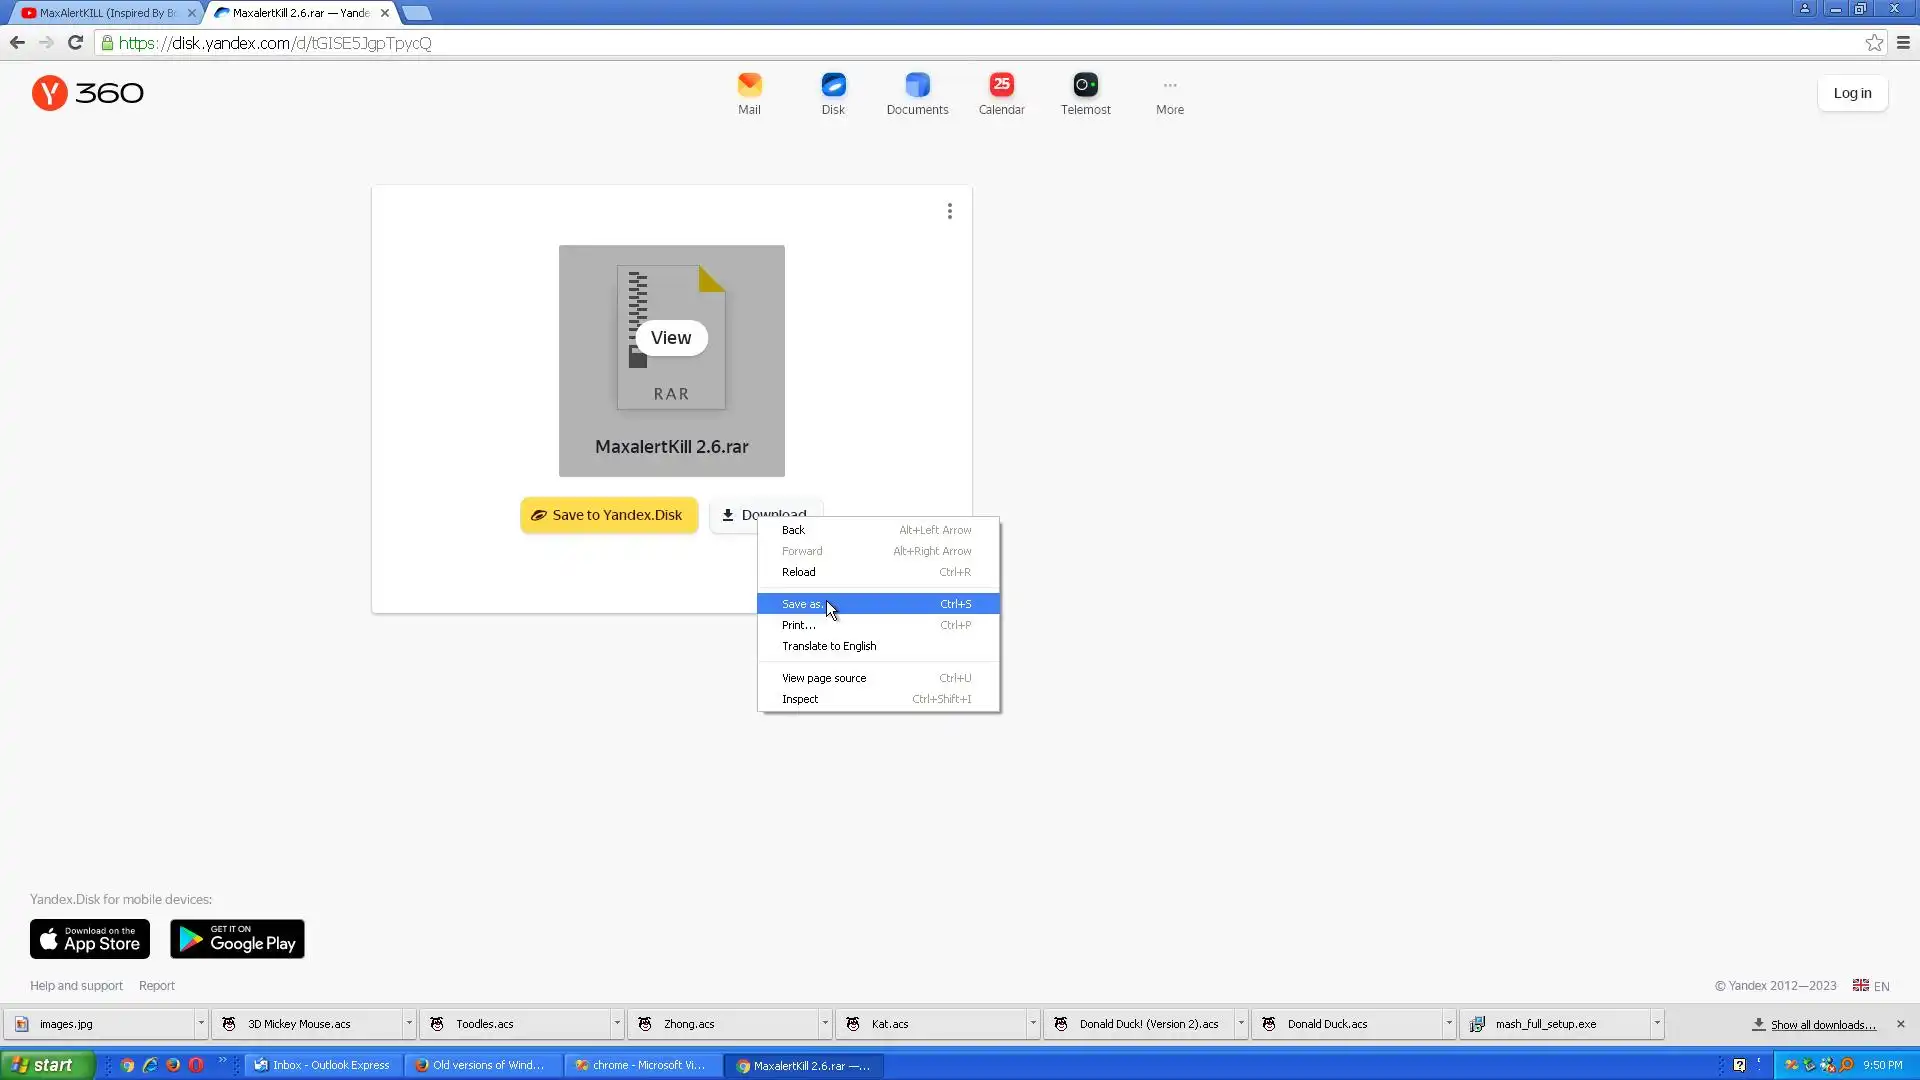
Task: Open the Telemost icon
Action: click(x=1085, y=85)
